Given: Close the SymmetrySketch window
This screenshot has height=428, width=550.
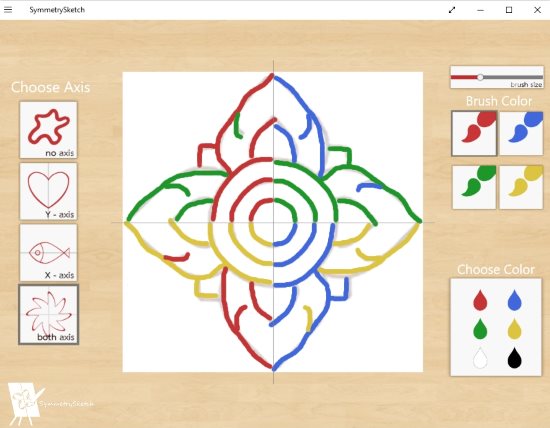Looking at the screenshot, I should [537, 10].
